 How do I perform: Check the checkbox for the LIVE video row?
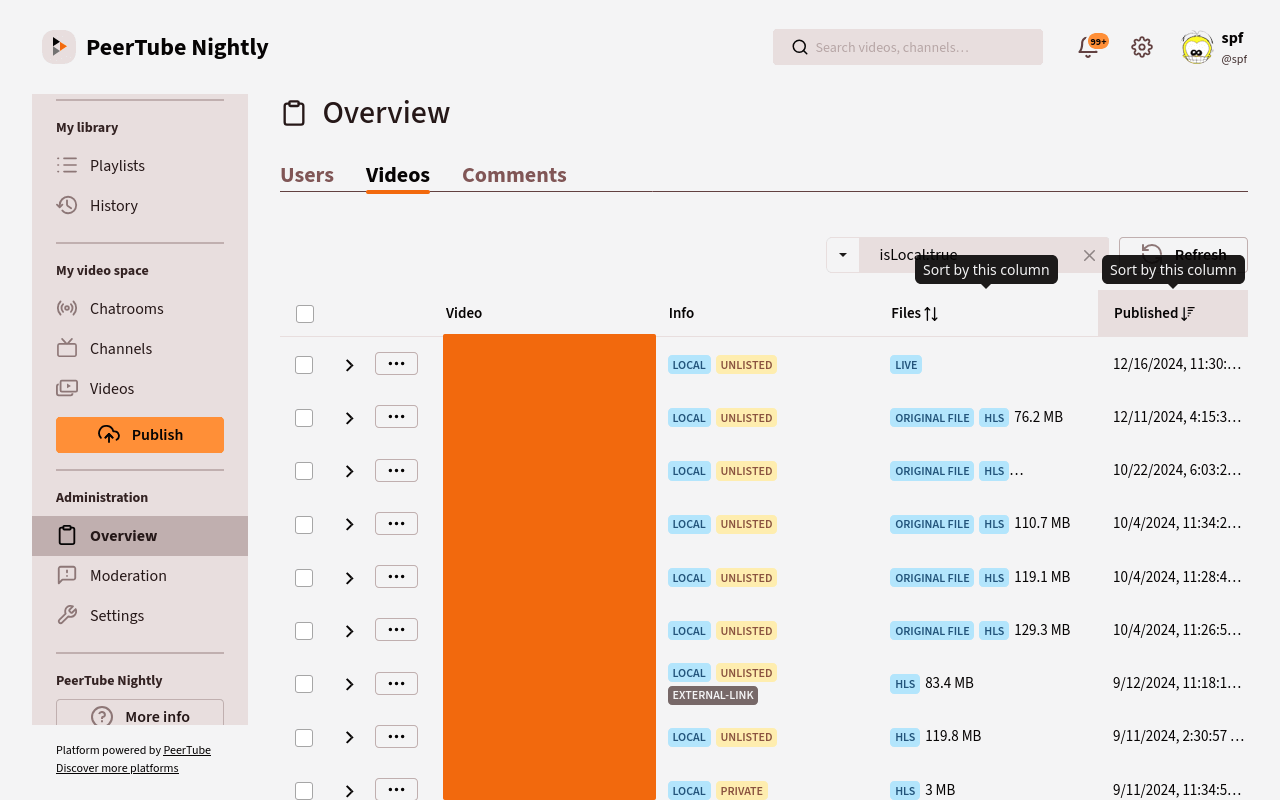[x=304, y=365]
